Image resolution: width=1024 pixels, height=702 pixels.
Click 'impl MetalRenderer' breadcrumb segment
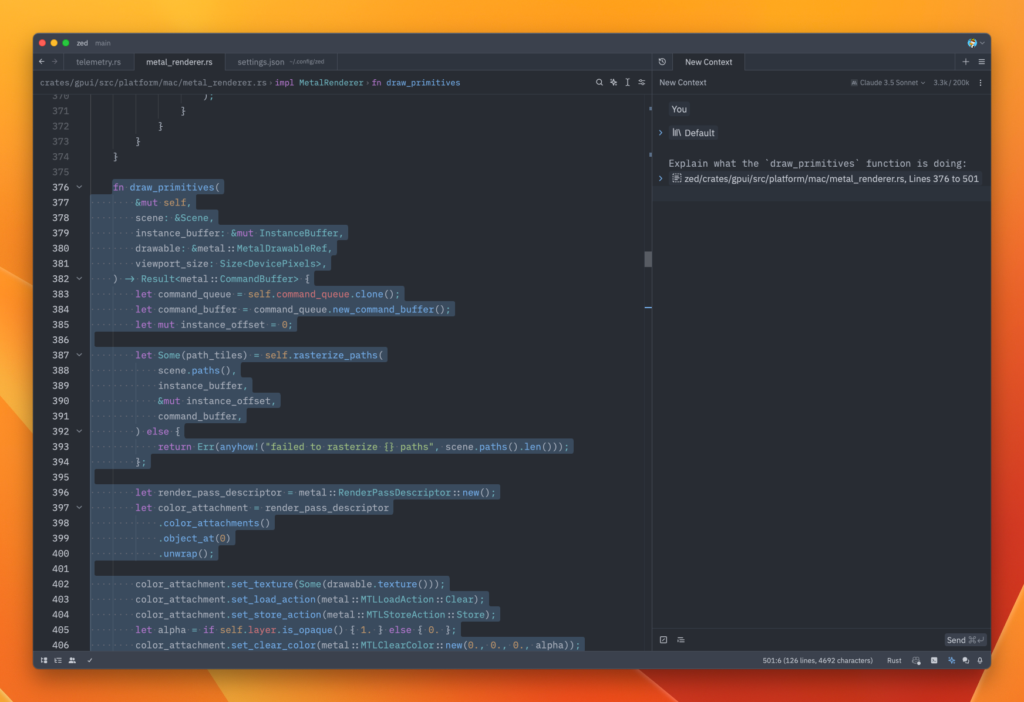click(x=319, y=82)
